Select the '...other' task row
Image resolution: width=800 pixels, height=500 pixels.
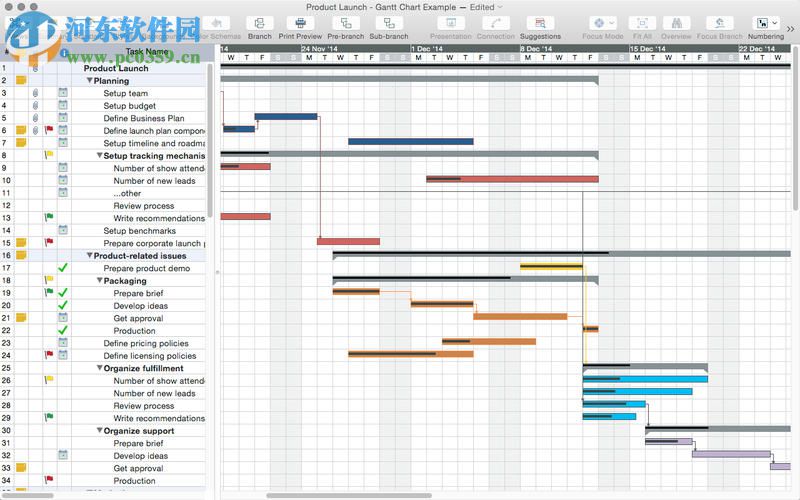coord(127,193)
